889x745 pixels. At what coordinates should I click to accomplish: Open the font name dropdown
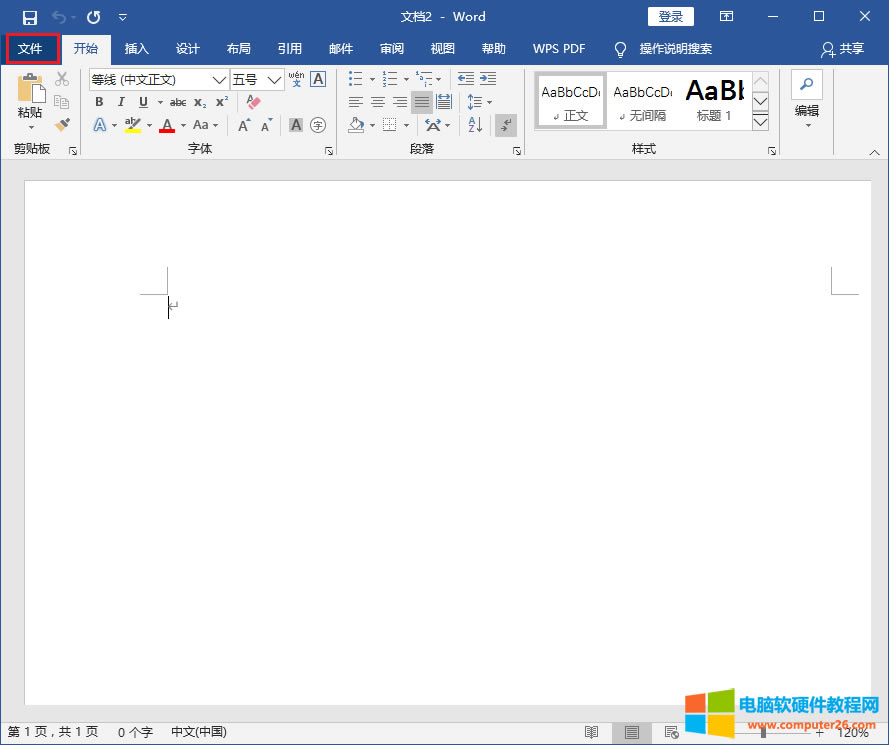coord(219,80)
